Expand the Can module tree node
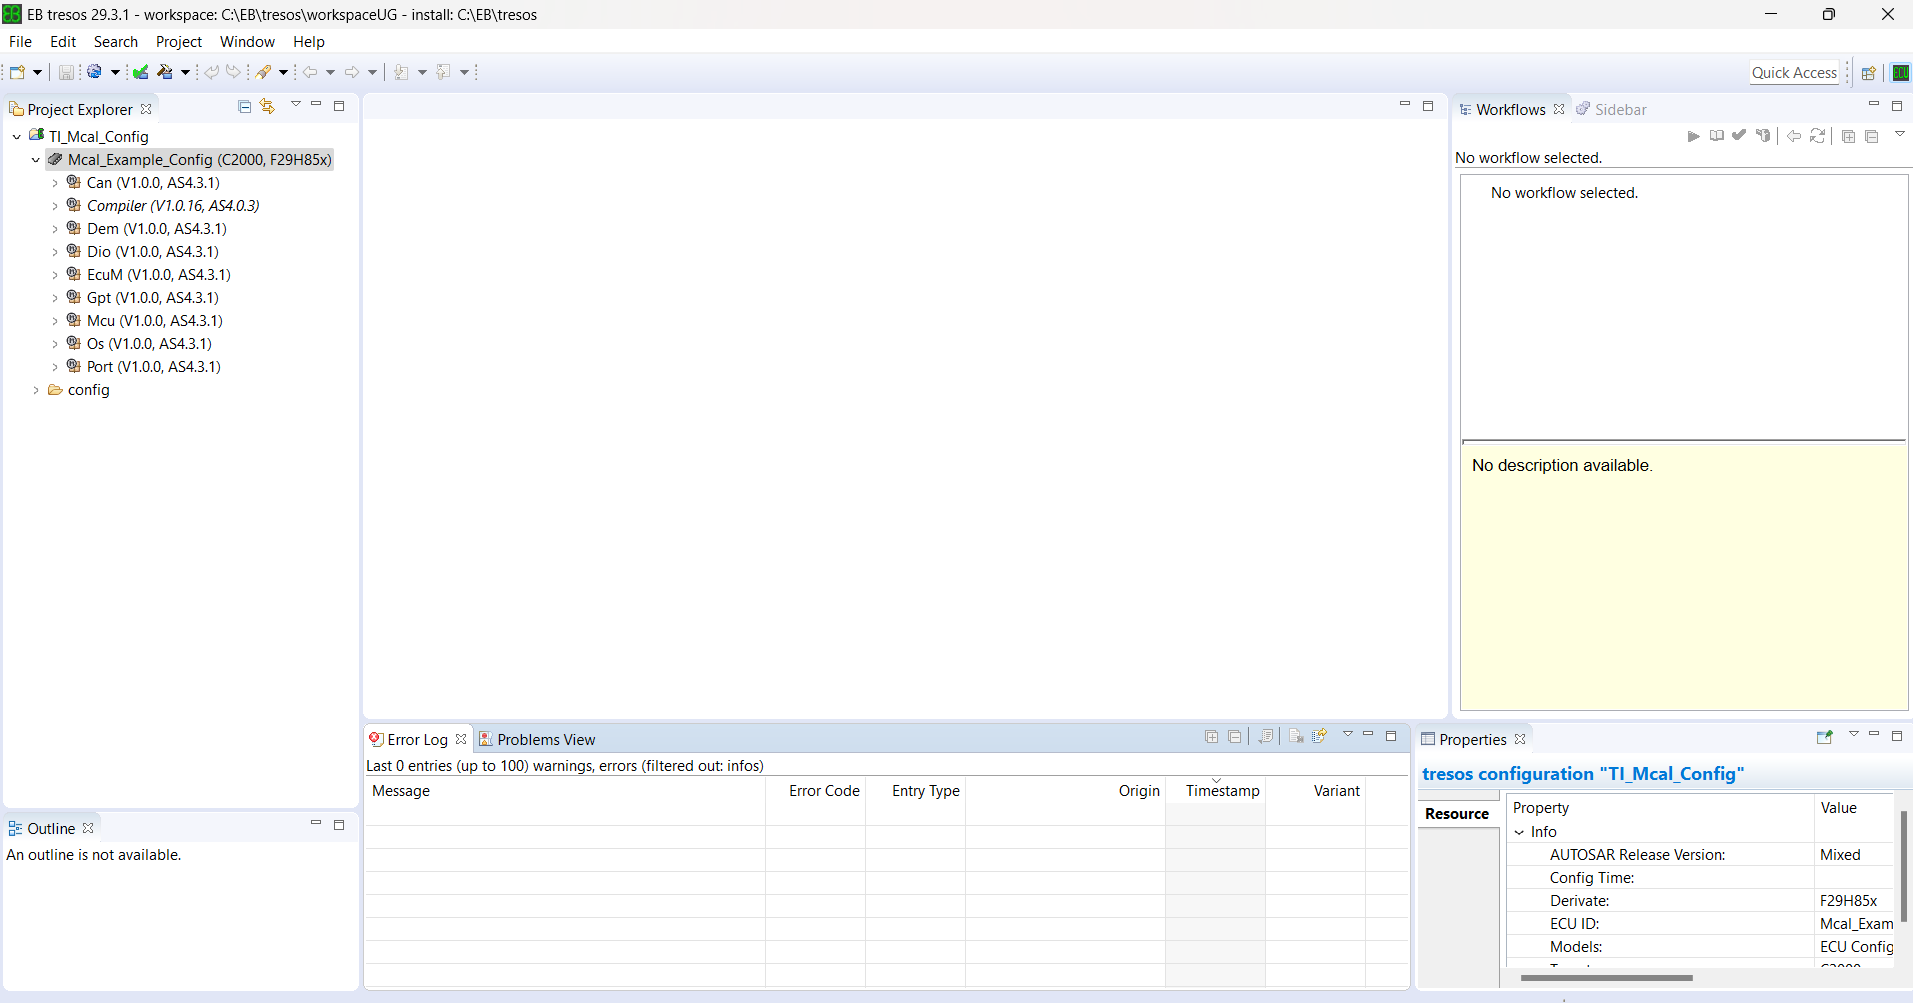1913x1003 pixels. click(55, 183)
